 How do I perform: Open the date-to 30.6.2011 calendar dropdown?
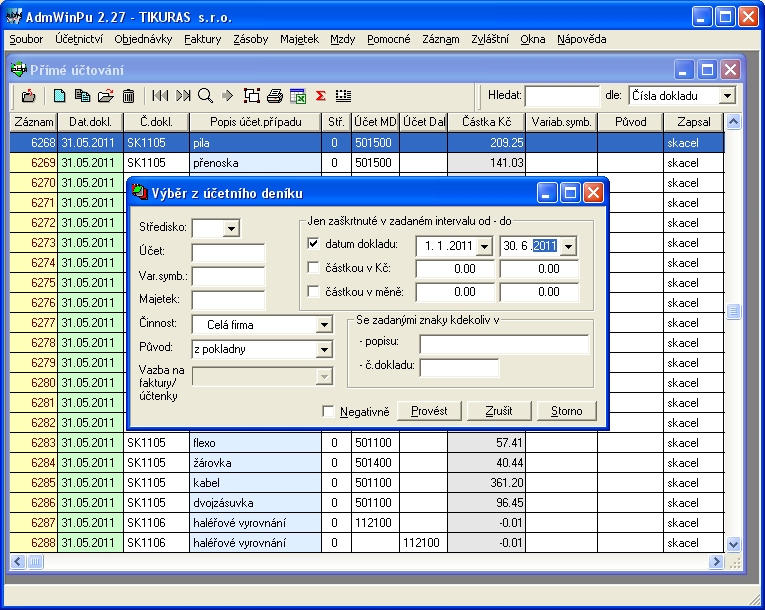click(568, 246)
